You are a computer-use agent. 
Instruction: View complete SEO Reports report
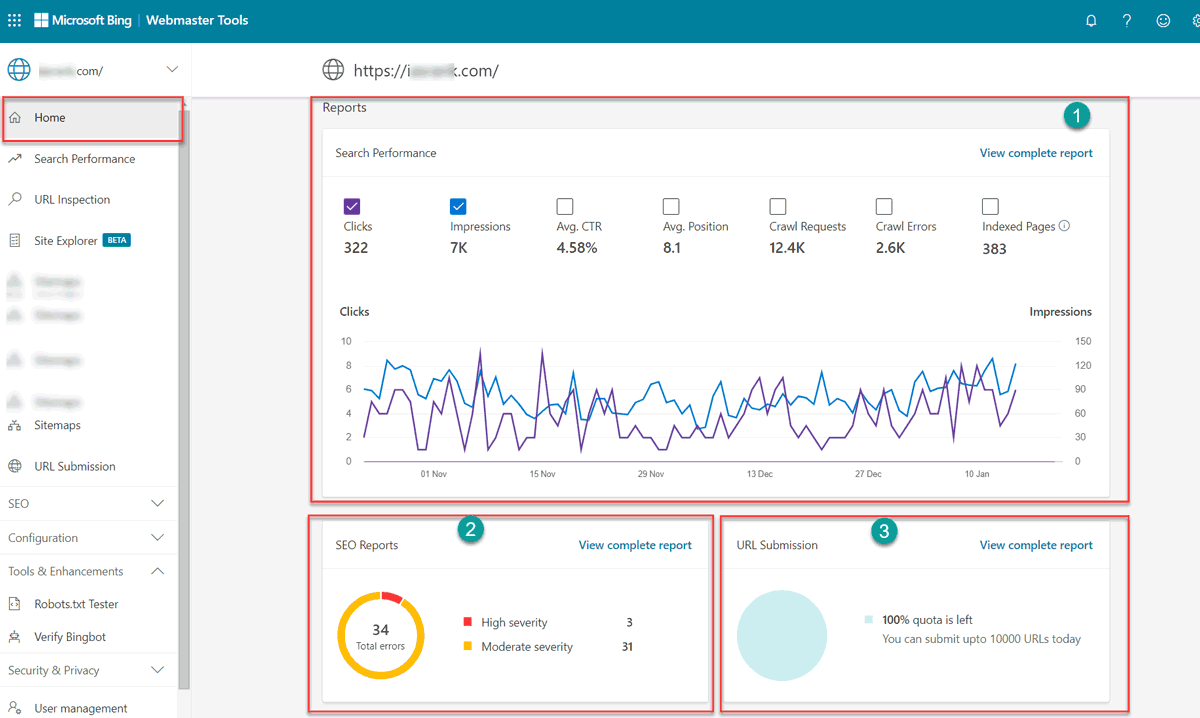click(635, 544)
